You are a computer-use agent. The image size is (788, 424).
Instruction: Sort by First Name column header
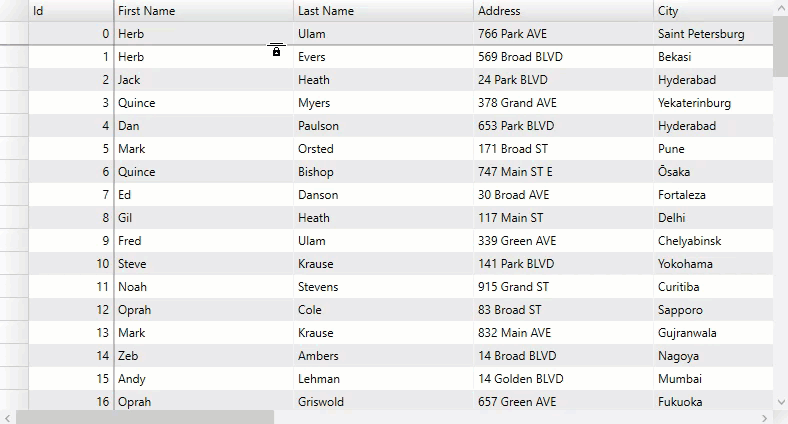[x=203, y=11]
